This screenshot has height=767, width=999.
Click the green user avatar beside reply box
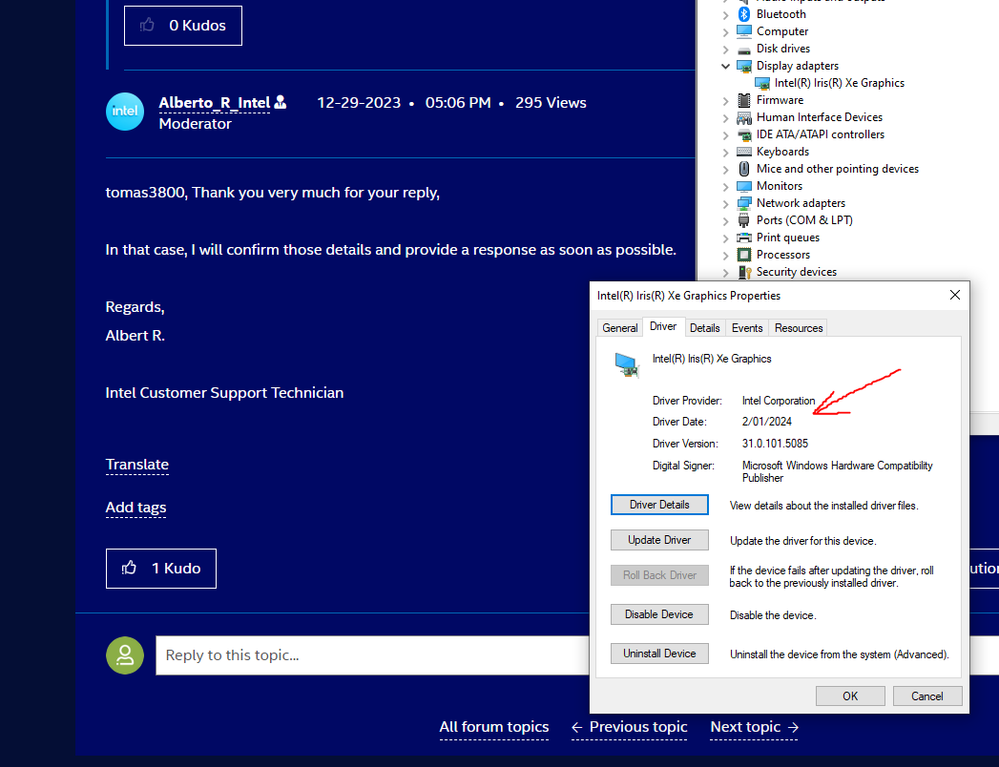coord(125,655)
